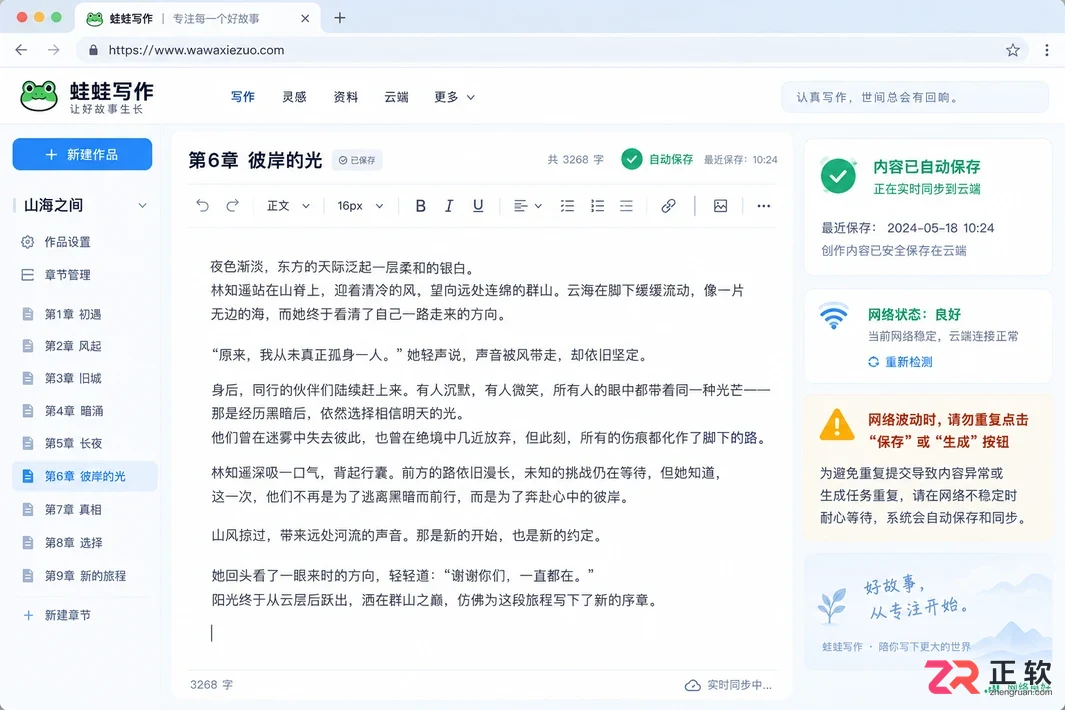Image resolution: width=1065 pixels, height=710 pixels.
Task: Click the icon beside 章节管理
Action: 28,275
